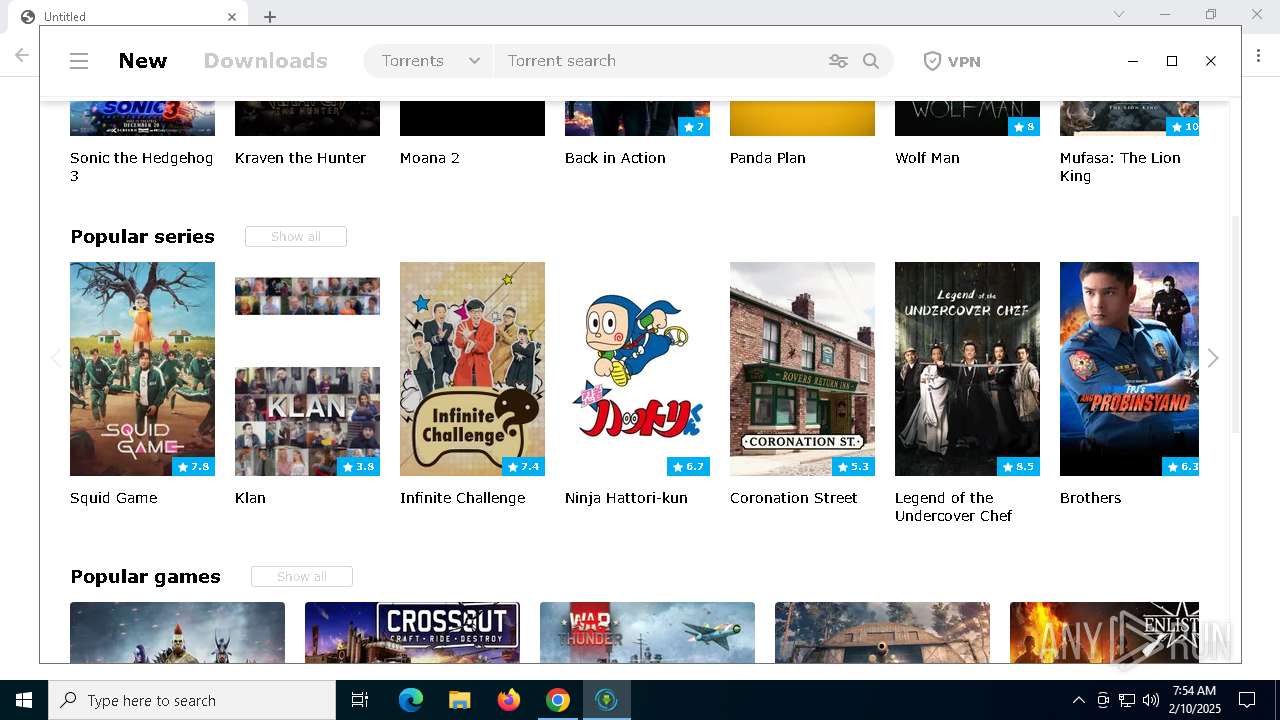Click Back in Action title
The height and width of the screenshot is (720, 1280).
(x=615, y=158)
